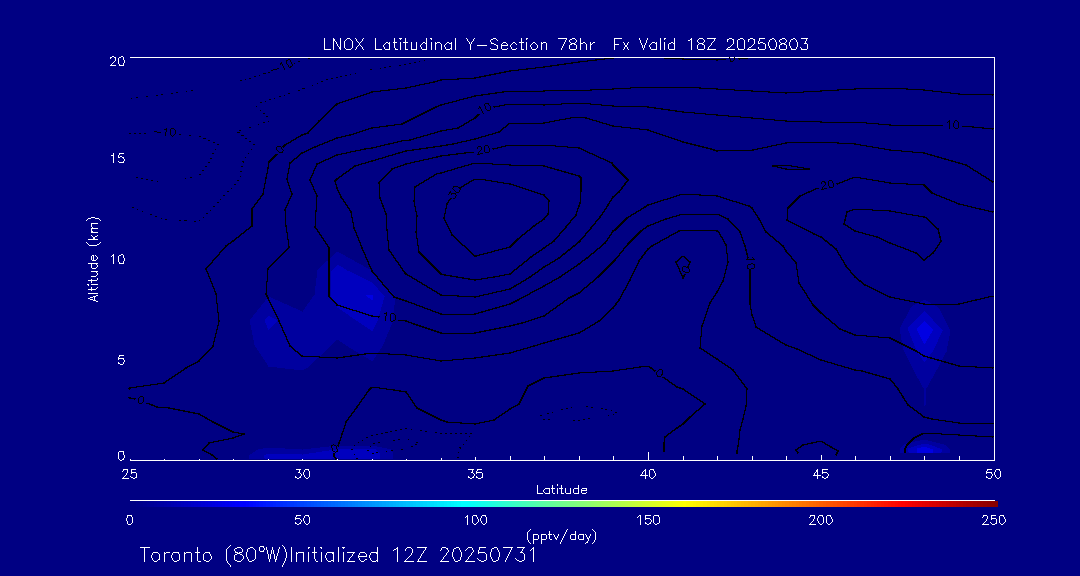Click the (pptv/day) units label

pyautogui.click(x=561, y=536)
